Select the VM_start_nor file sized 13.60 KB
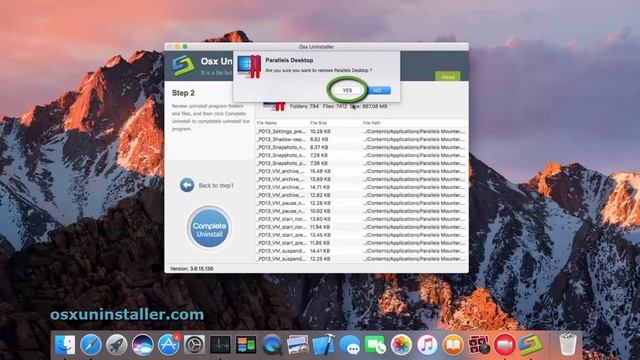Screen dimensions: 640x360 [362, 219]
